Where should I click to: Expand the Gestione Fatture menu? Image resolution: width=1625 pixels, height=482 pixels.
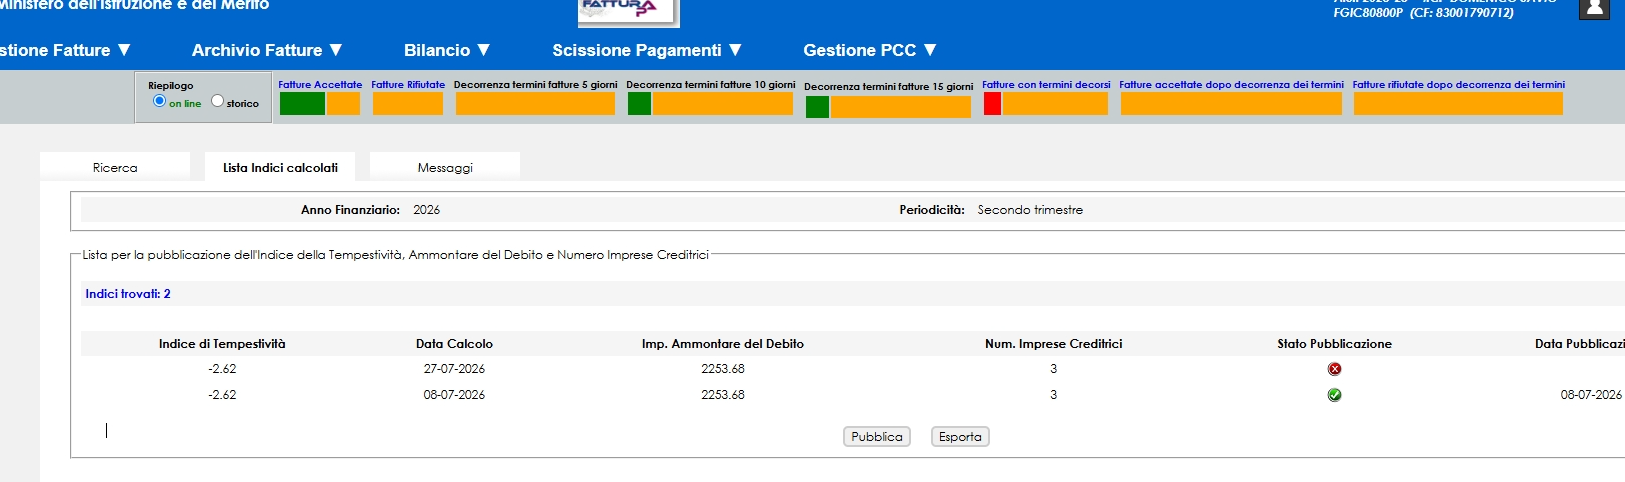point(65,50)
